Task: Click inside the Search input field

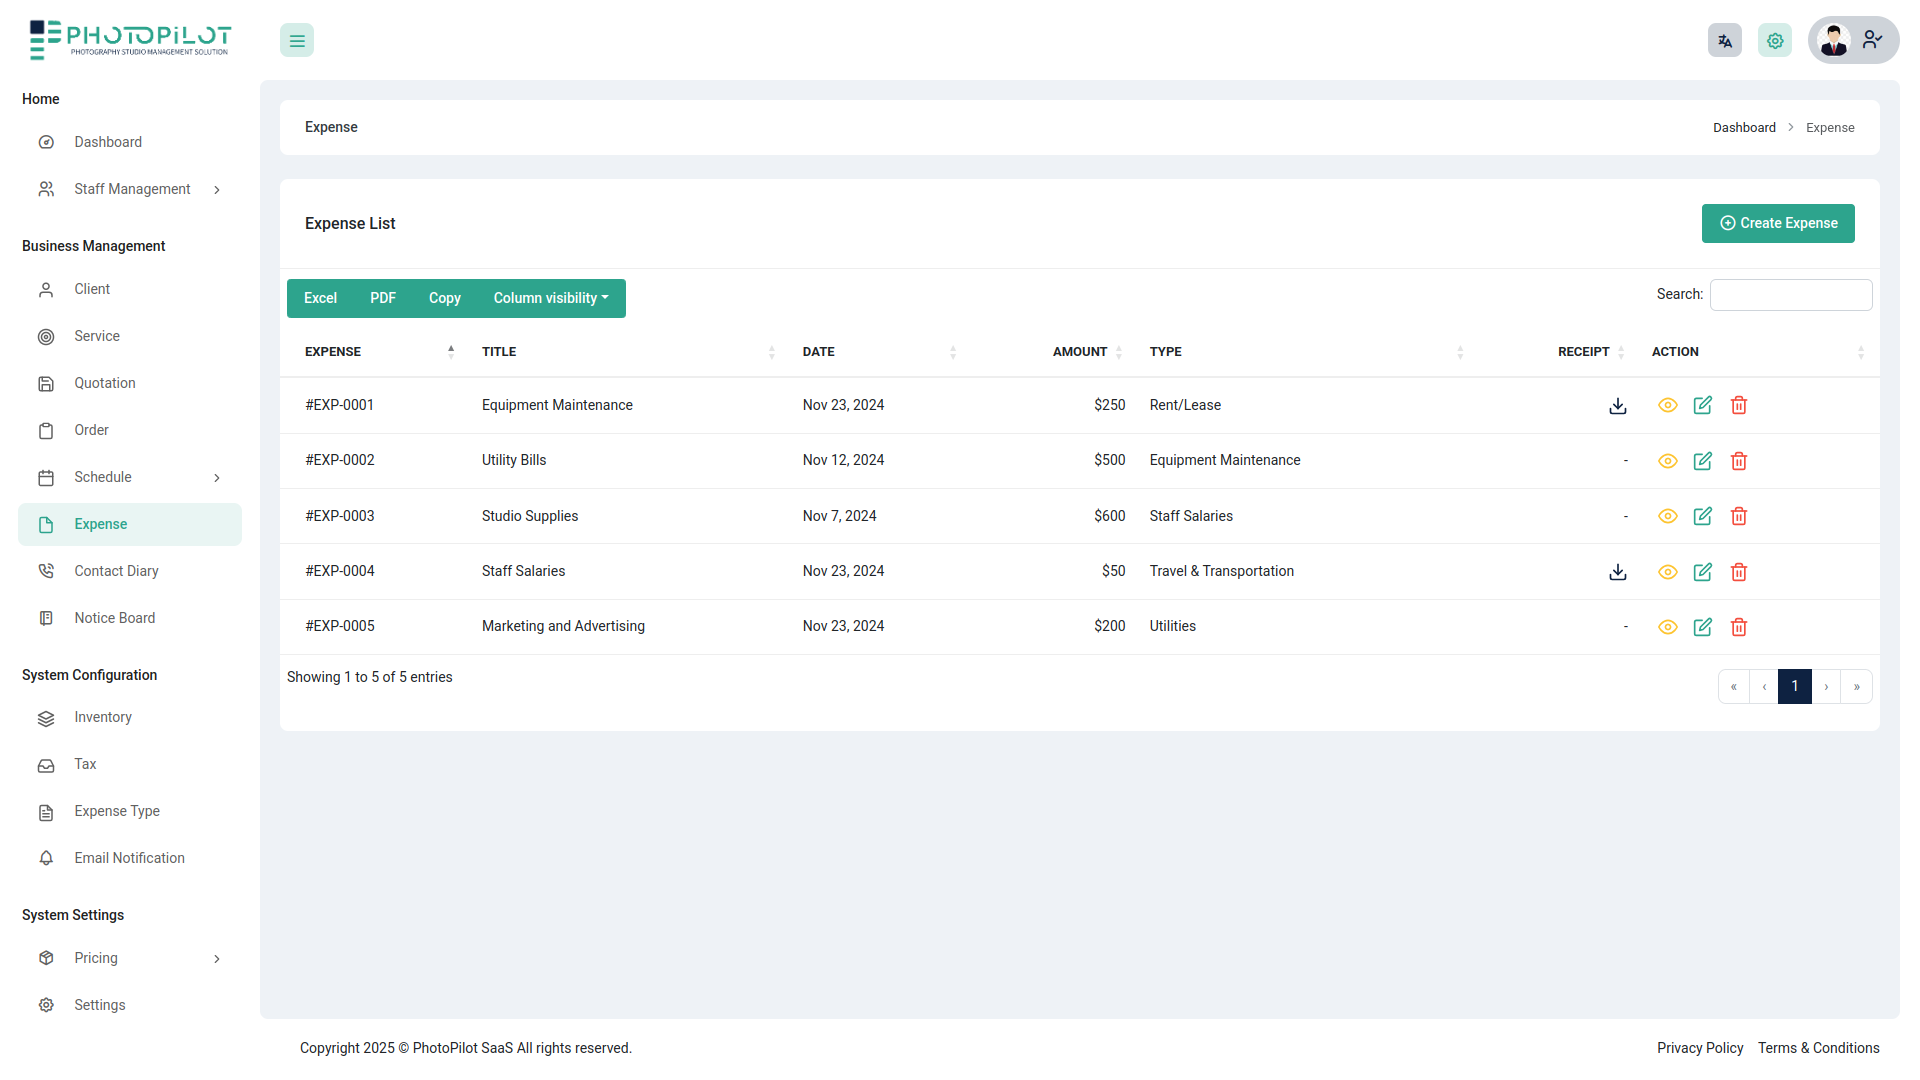Action: click(1790, 294)
